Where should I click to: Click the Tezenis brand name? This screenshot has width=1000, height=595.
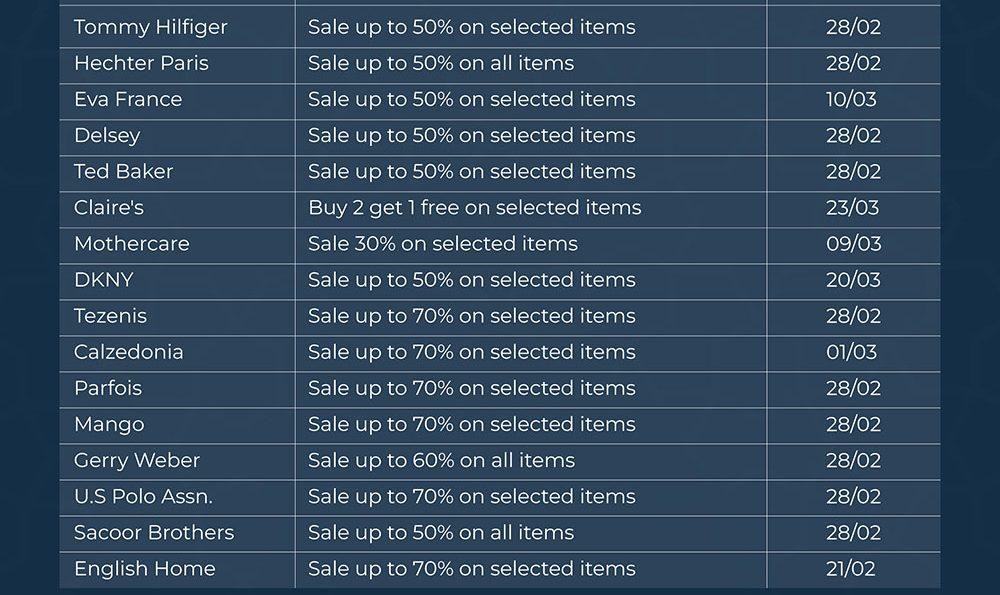coord(110,316)
